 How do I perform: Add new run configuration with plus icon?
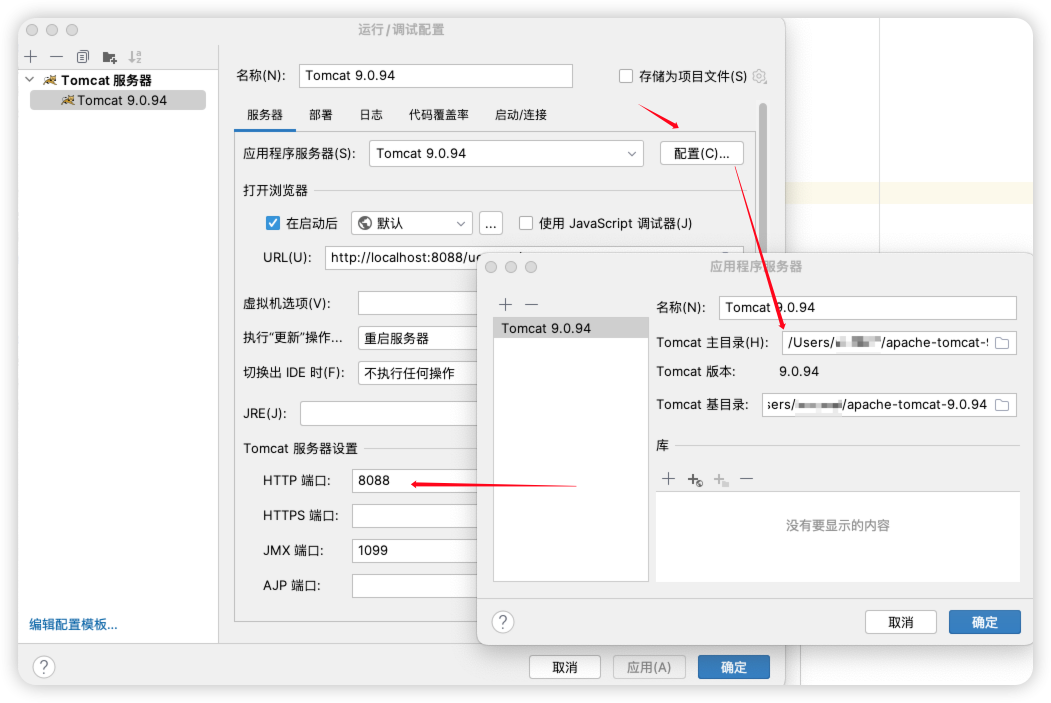point(31,57)
